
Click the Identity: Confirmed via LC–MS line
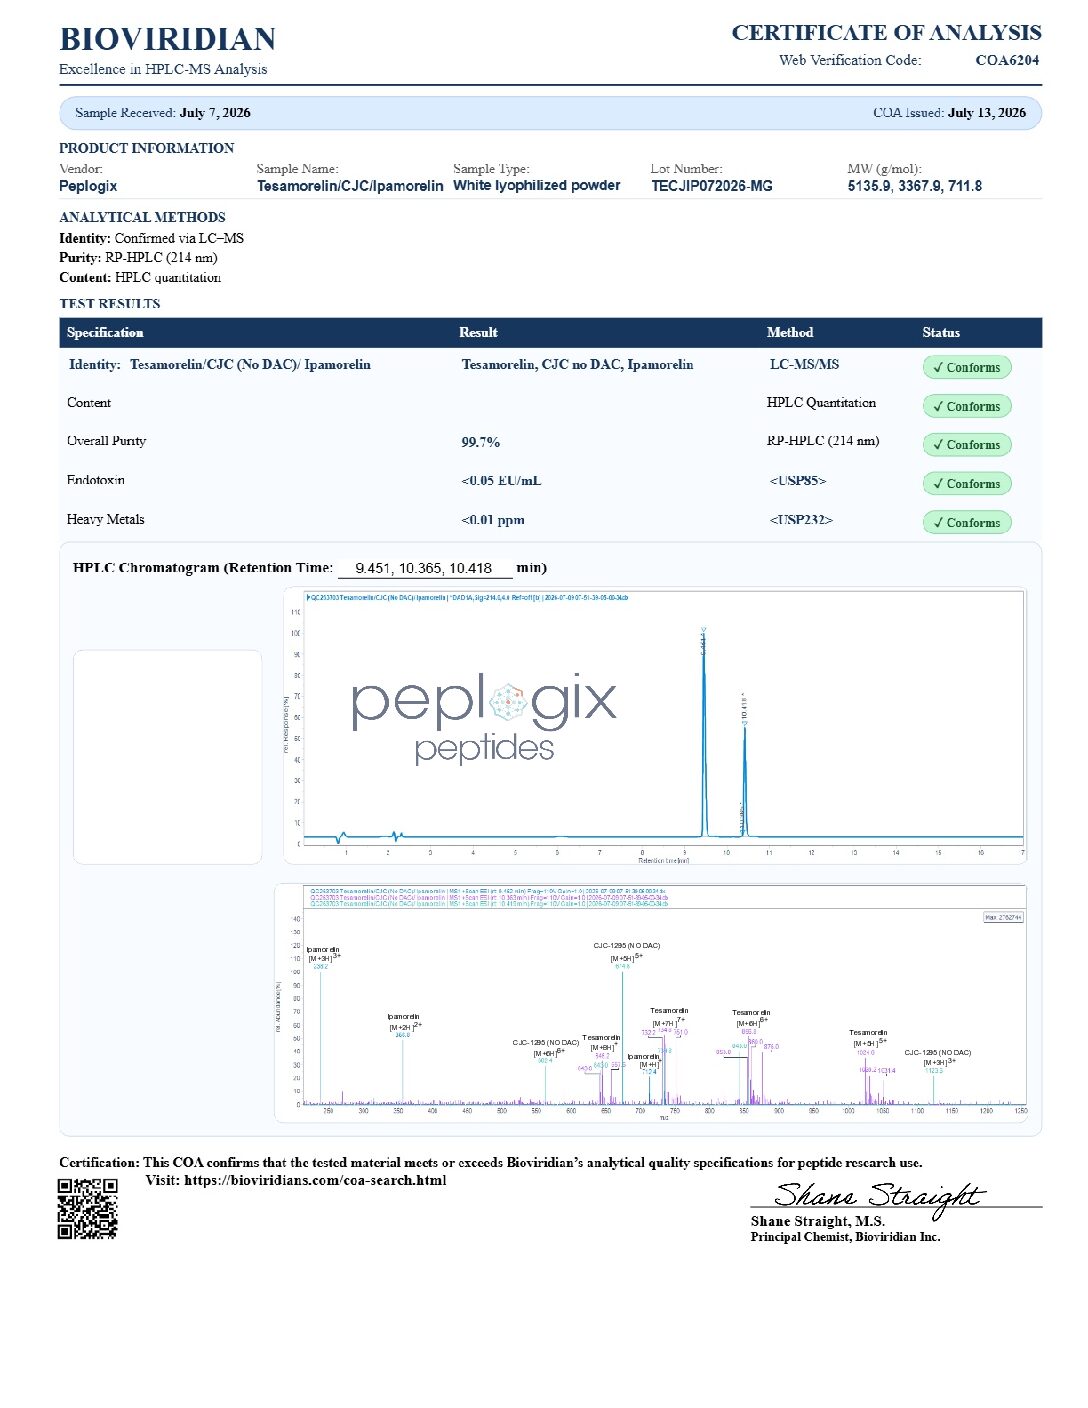[x=151, y=238]
